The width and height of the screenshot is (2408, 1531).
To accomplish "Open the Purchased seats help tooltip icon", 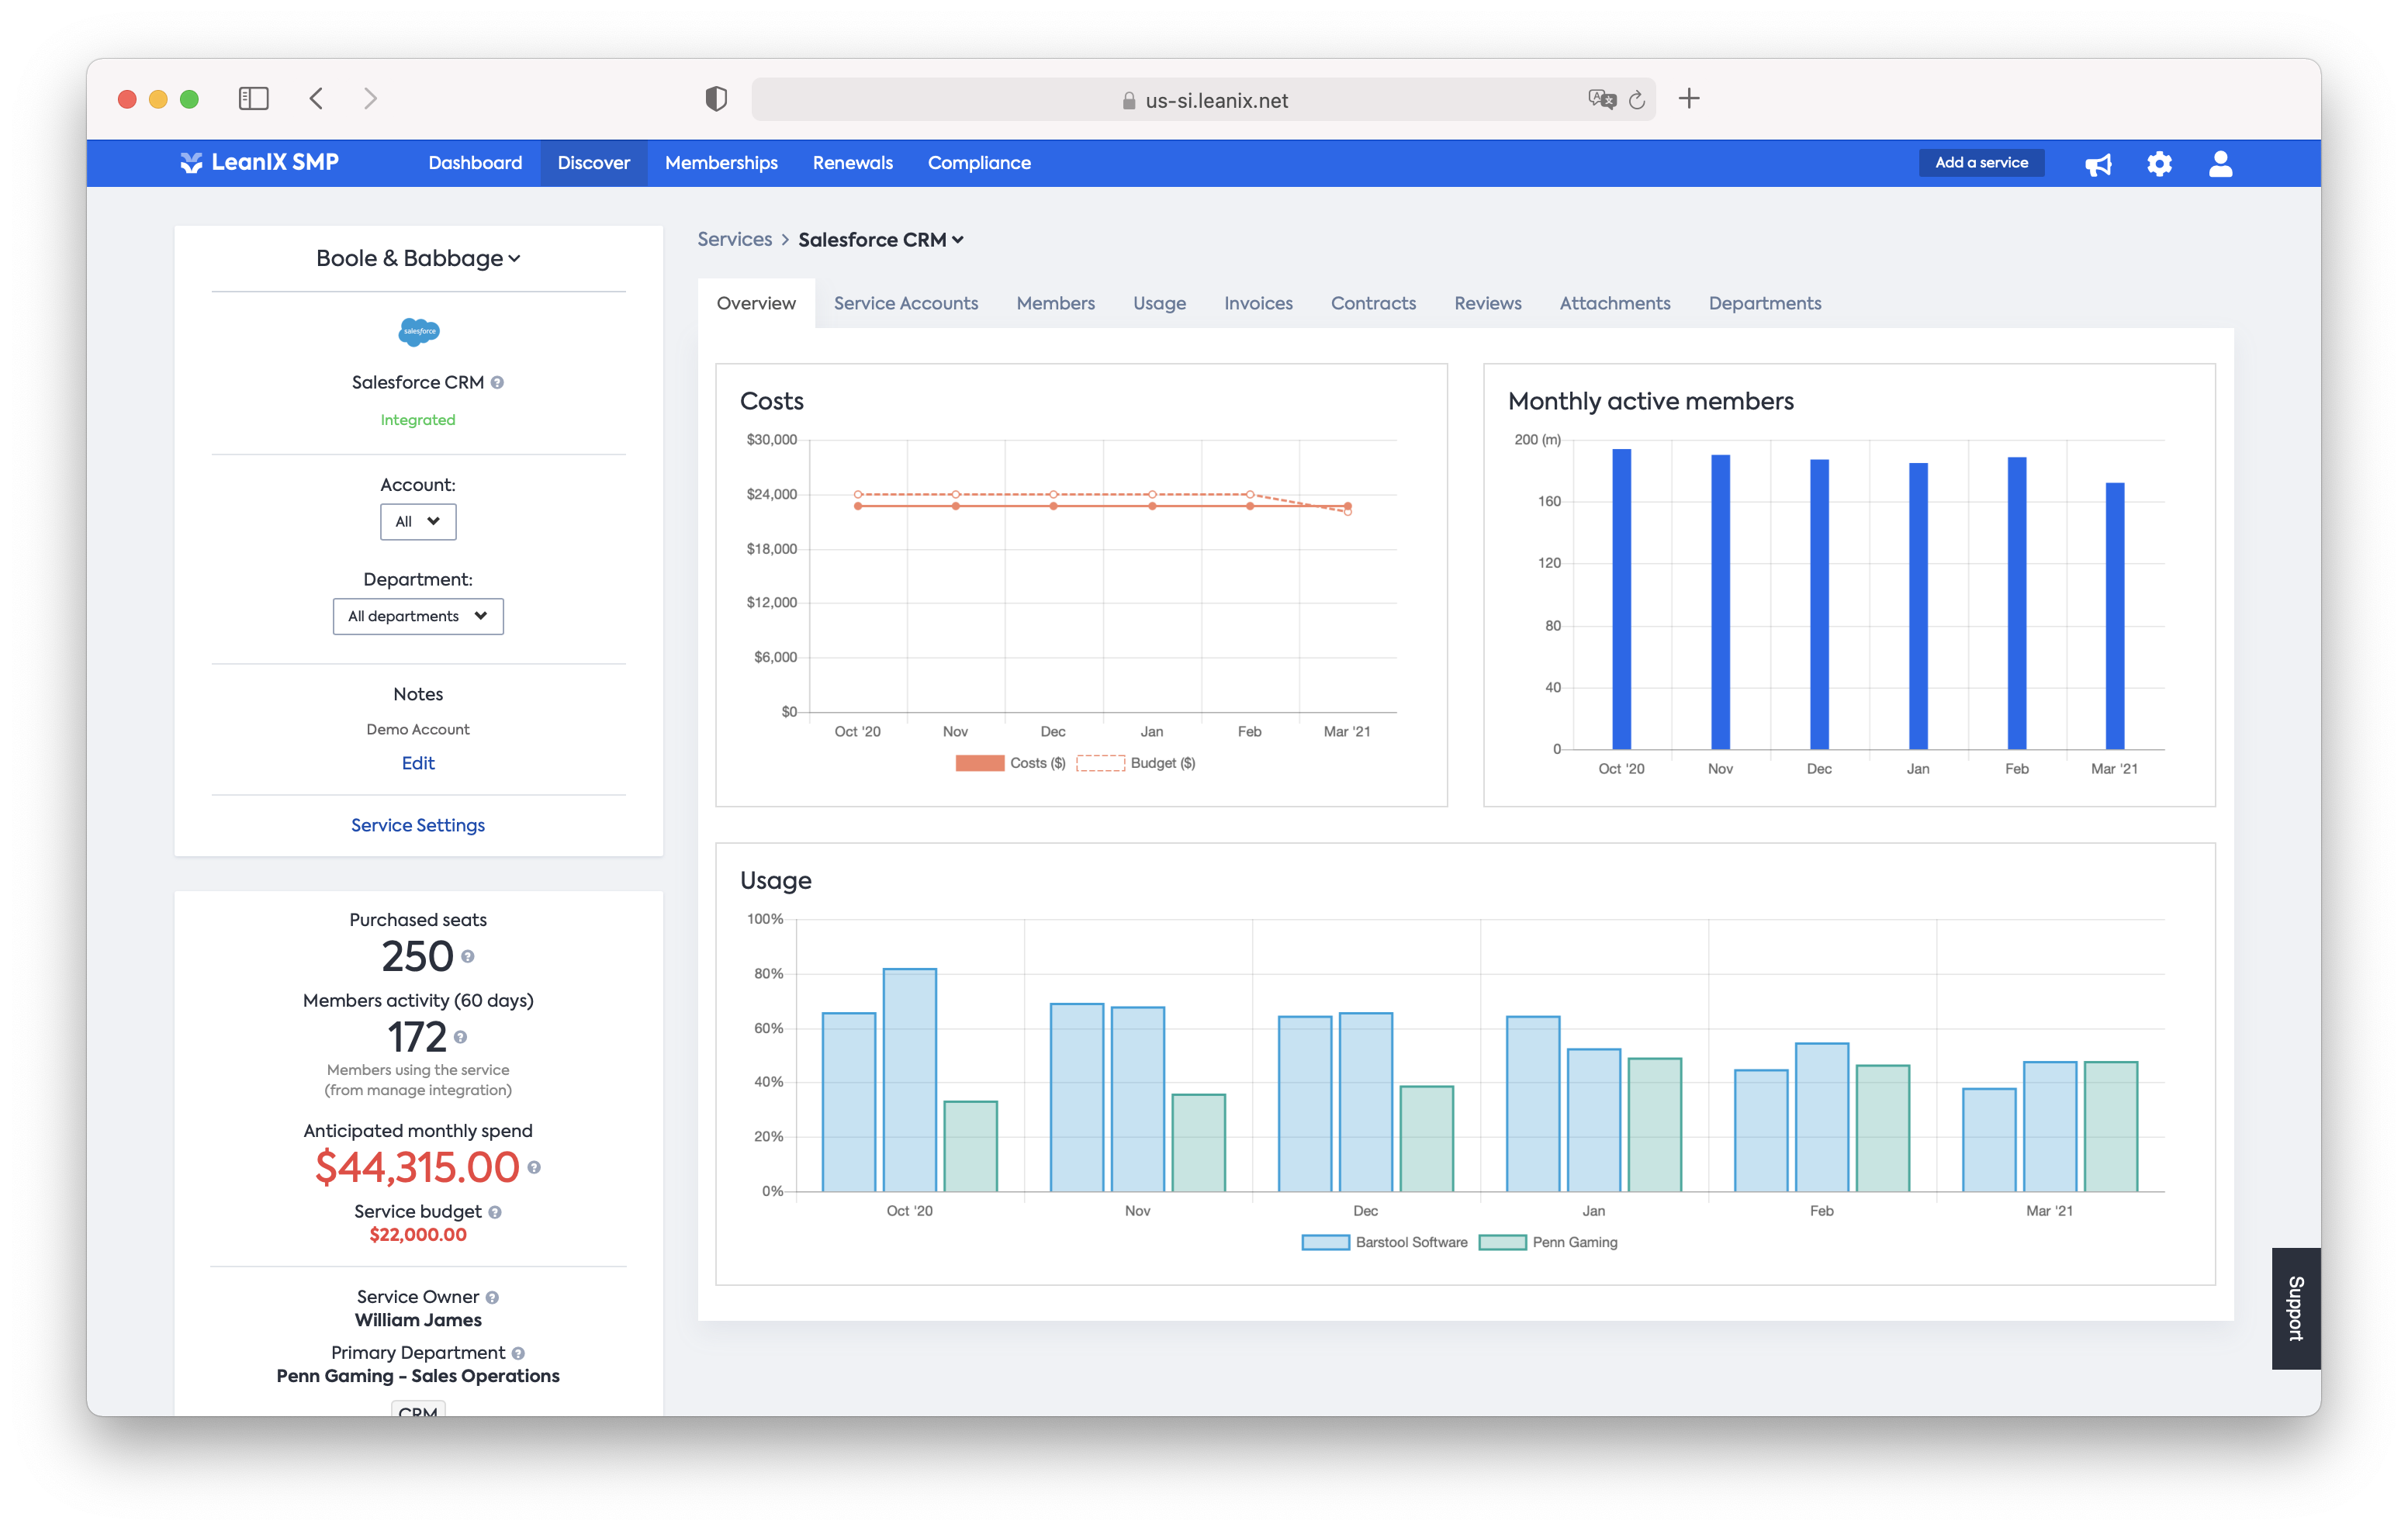I will coord(467,959).
